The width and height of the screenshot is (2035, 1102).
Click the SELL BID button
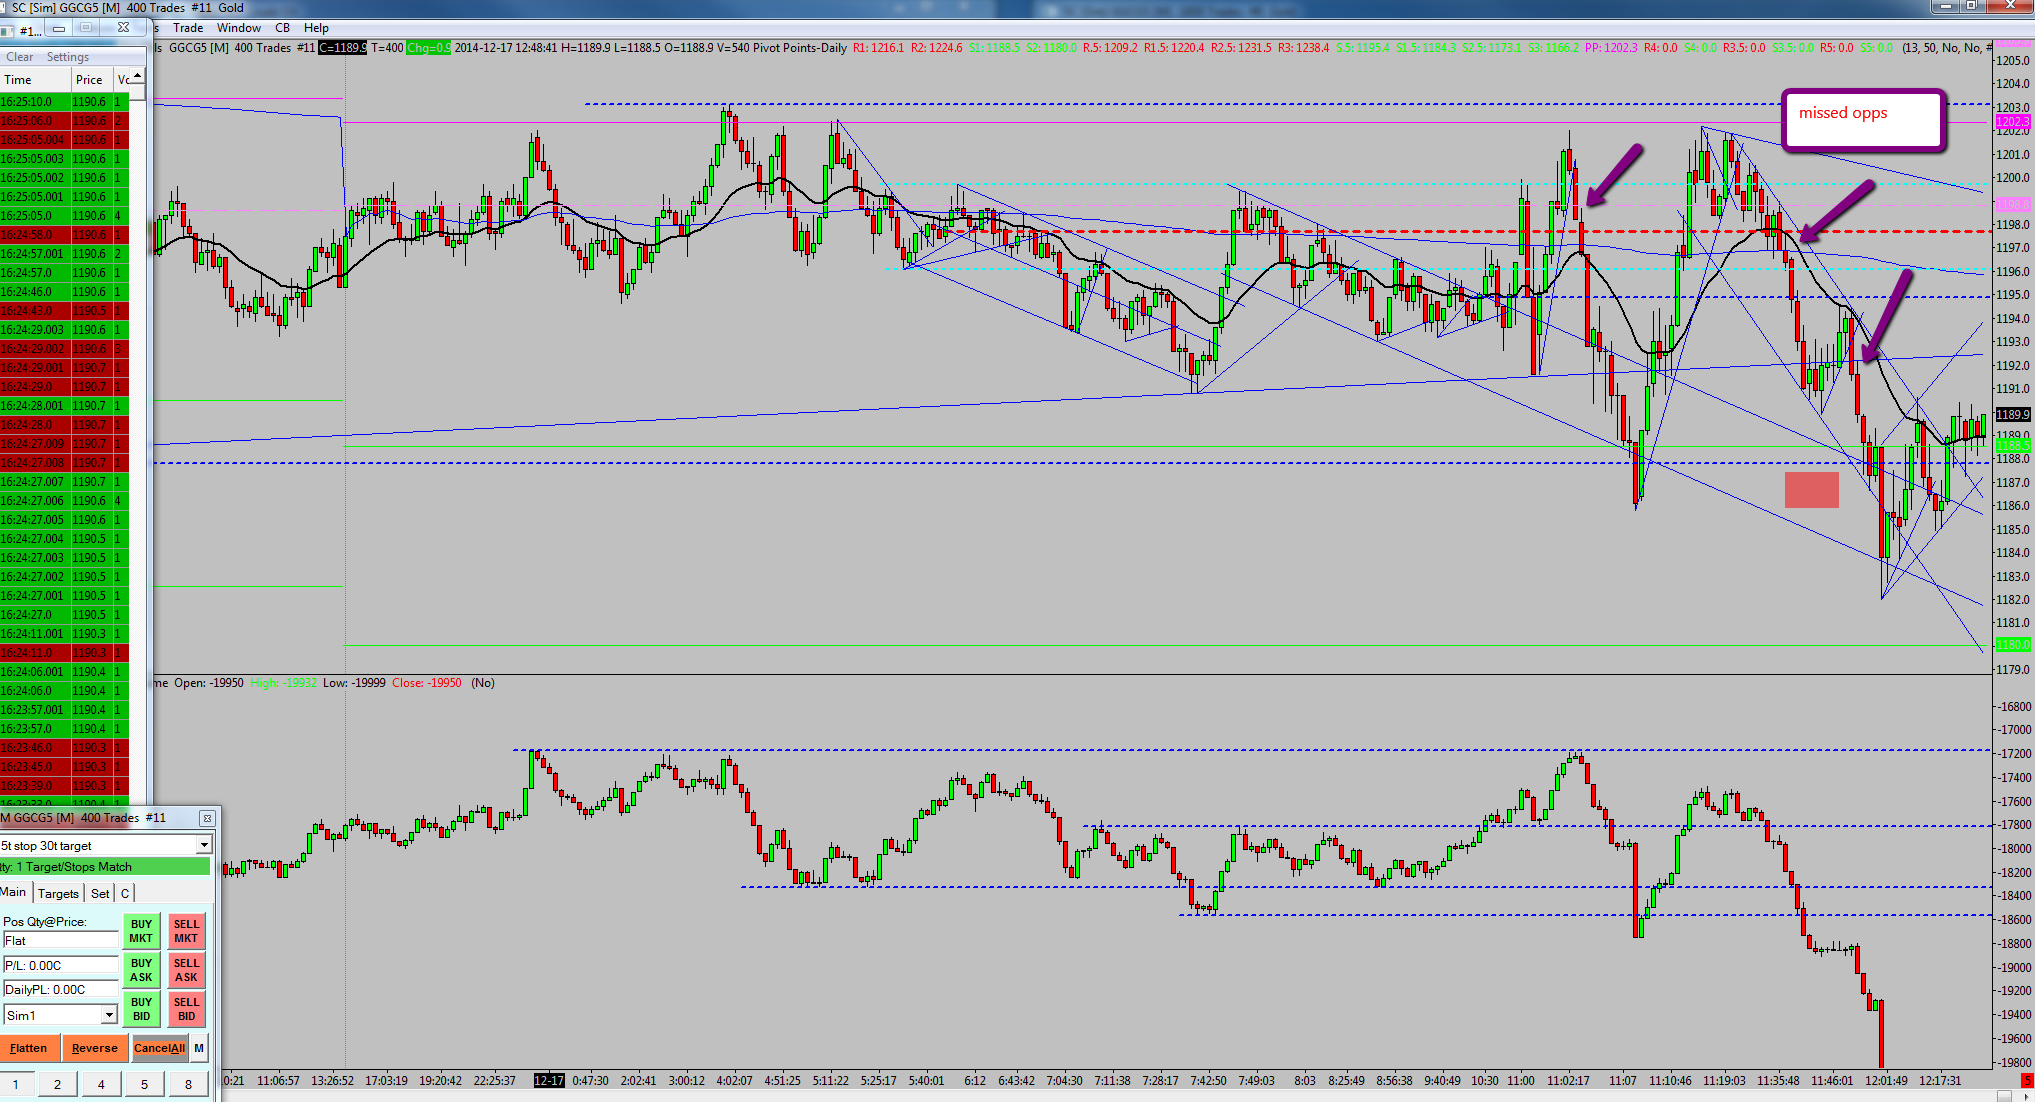186,1009
